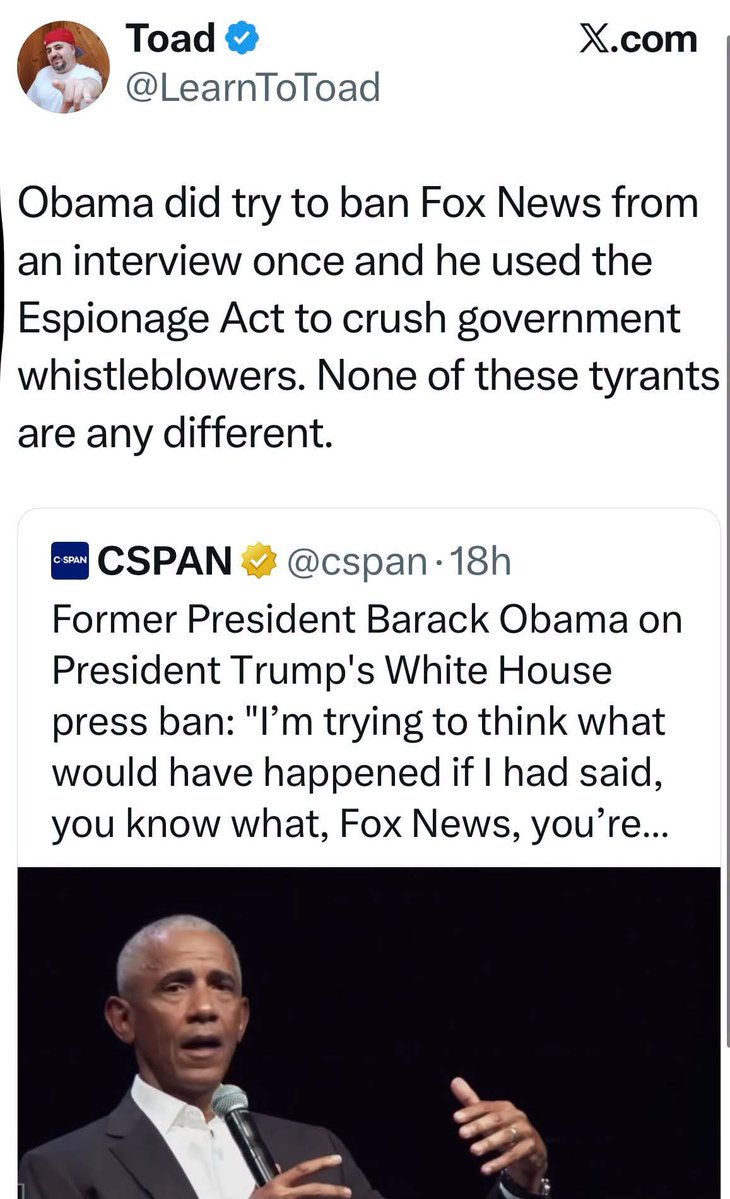This screenshot has width=730, height=1199.
Task: Click "Former President Barack Obama" in the quote
Action: pyautogui.click(x=271, y=619)
